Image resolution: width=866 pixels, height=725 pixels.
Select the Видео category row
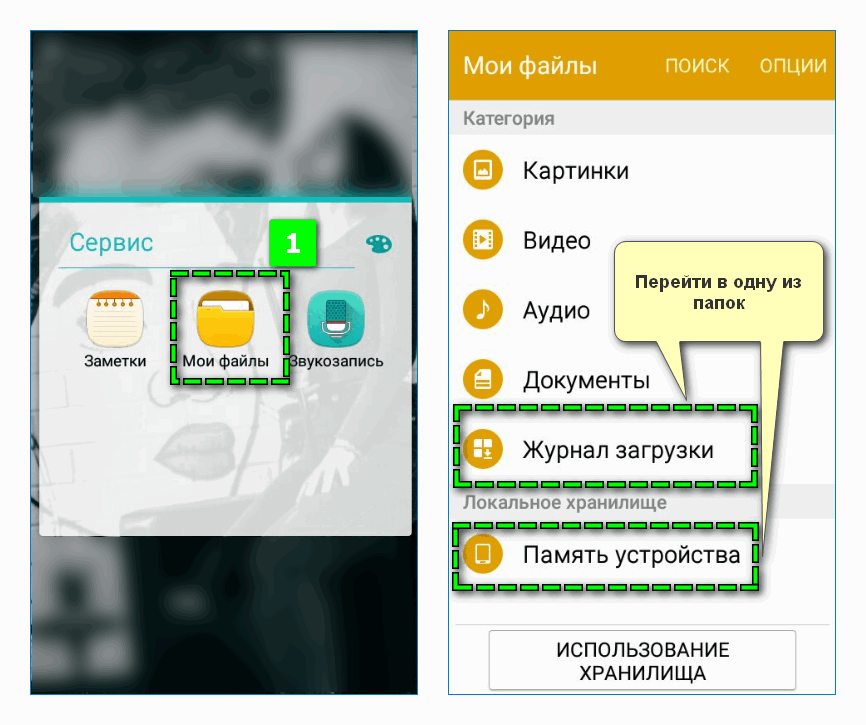(x=555, y=240)
